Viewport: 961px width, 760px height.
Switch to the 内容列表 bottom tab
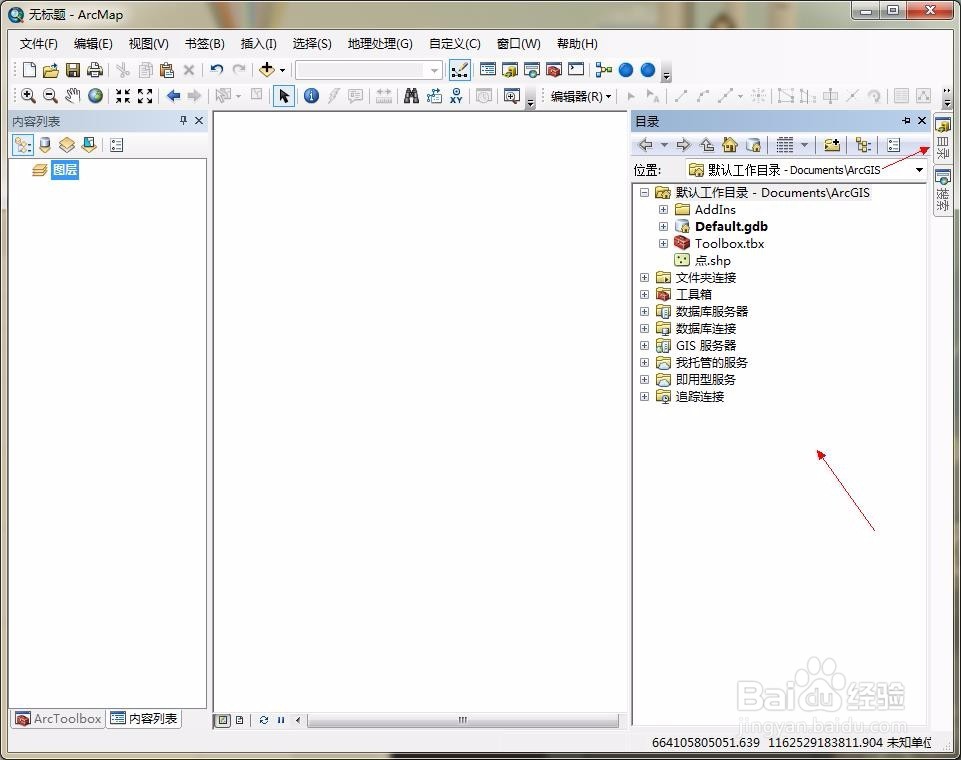(x=145, y=718)
